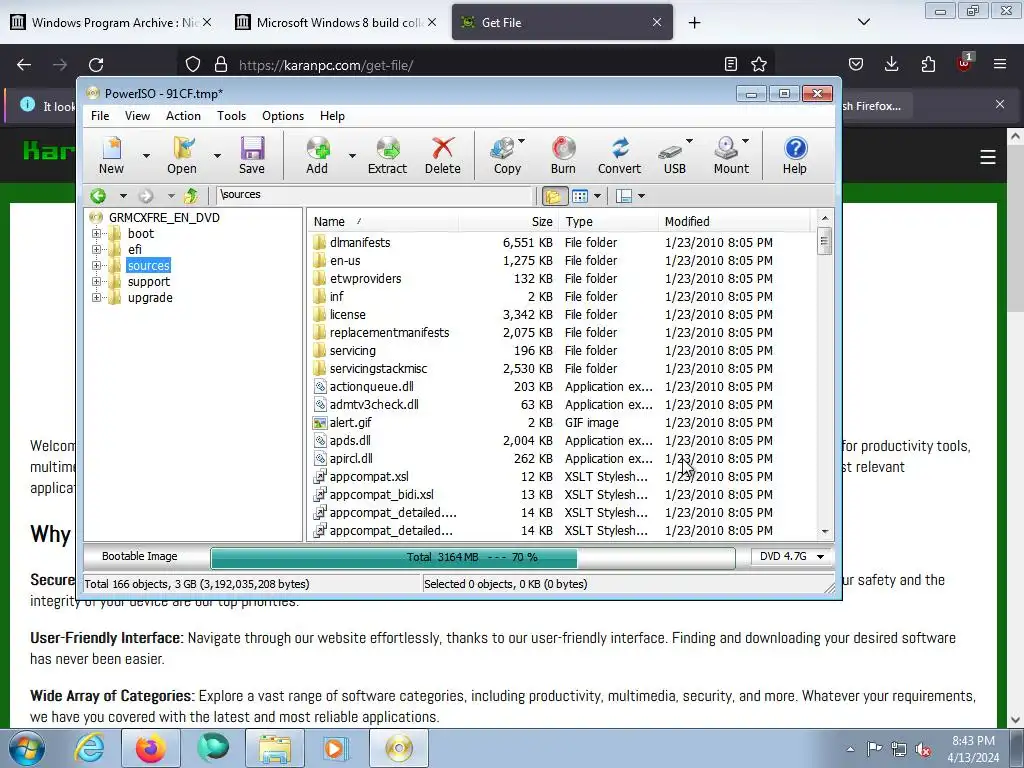This screenshot has height=768, width=1024.
Task: Click the Bootable Image label
Action: 139,556
